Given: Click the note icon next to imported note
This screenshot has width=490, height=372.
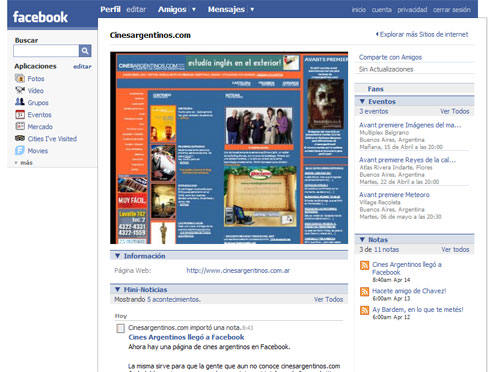Looking at the screenshot, I should (120, 328).
